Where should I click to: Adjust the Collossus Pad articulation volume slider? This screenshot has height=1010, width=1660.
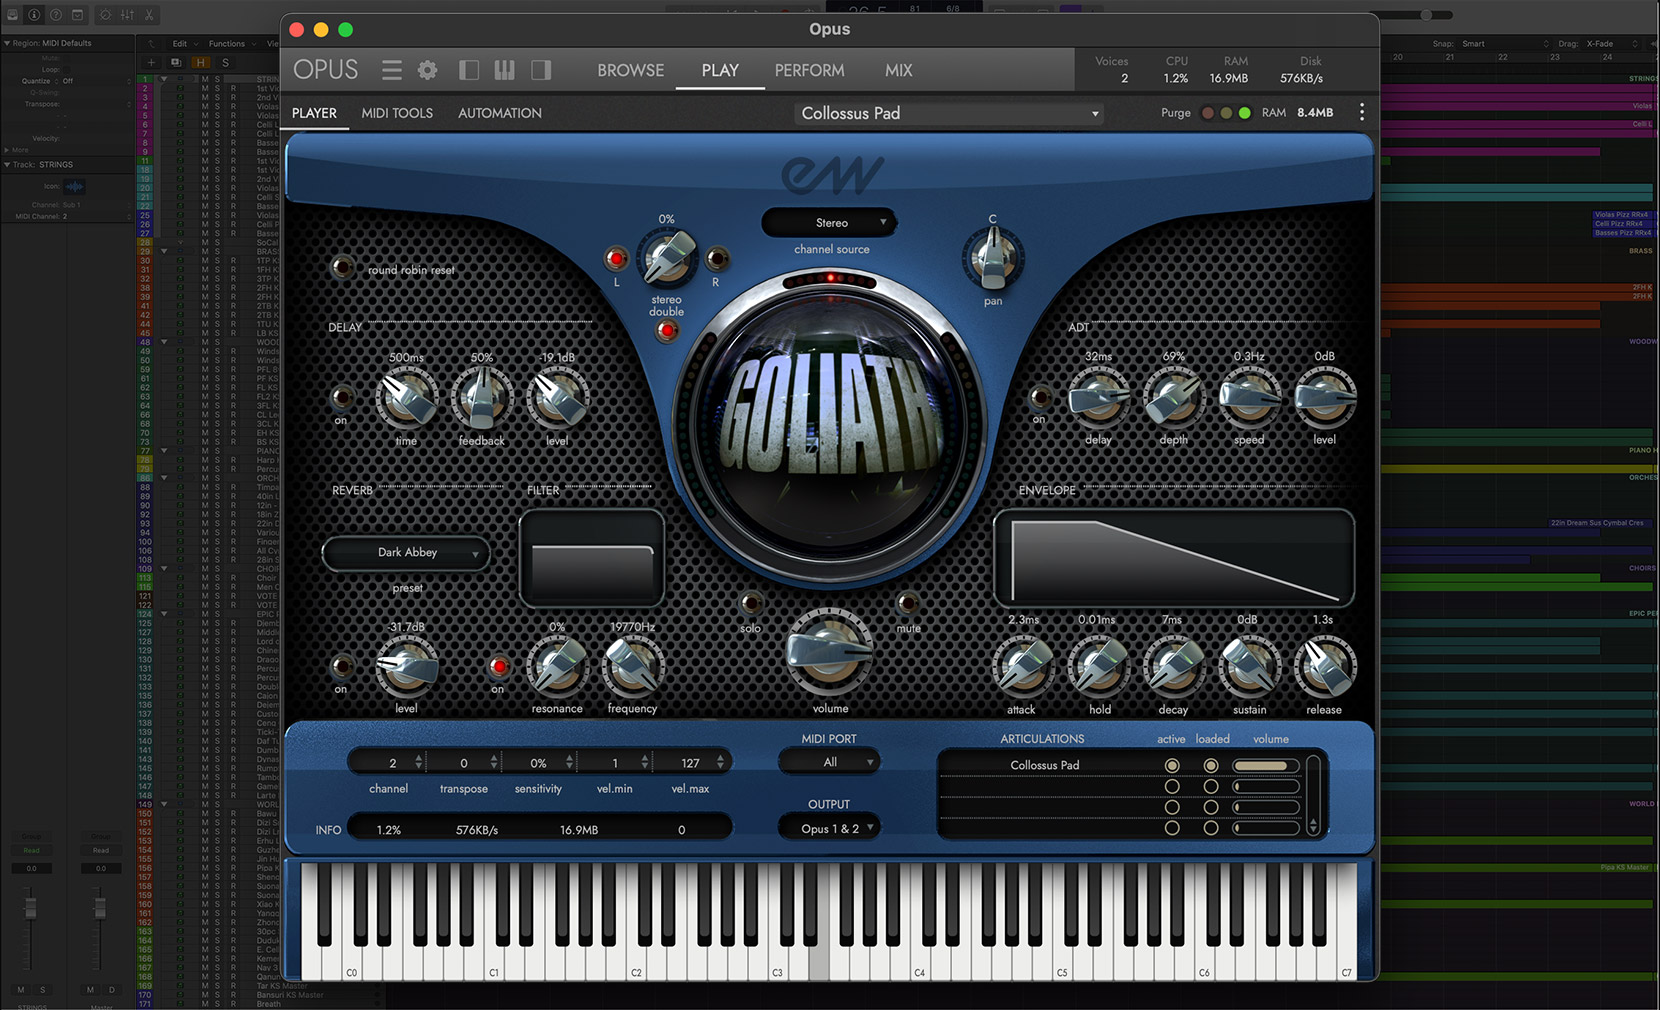coord(1265,766)
